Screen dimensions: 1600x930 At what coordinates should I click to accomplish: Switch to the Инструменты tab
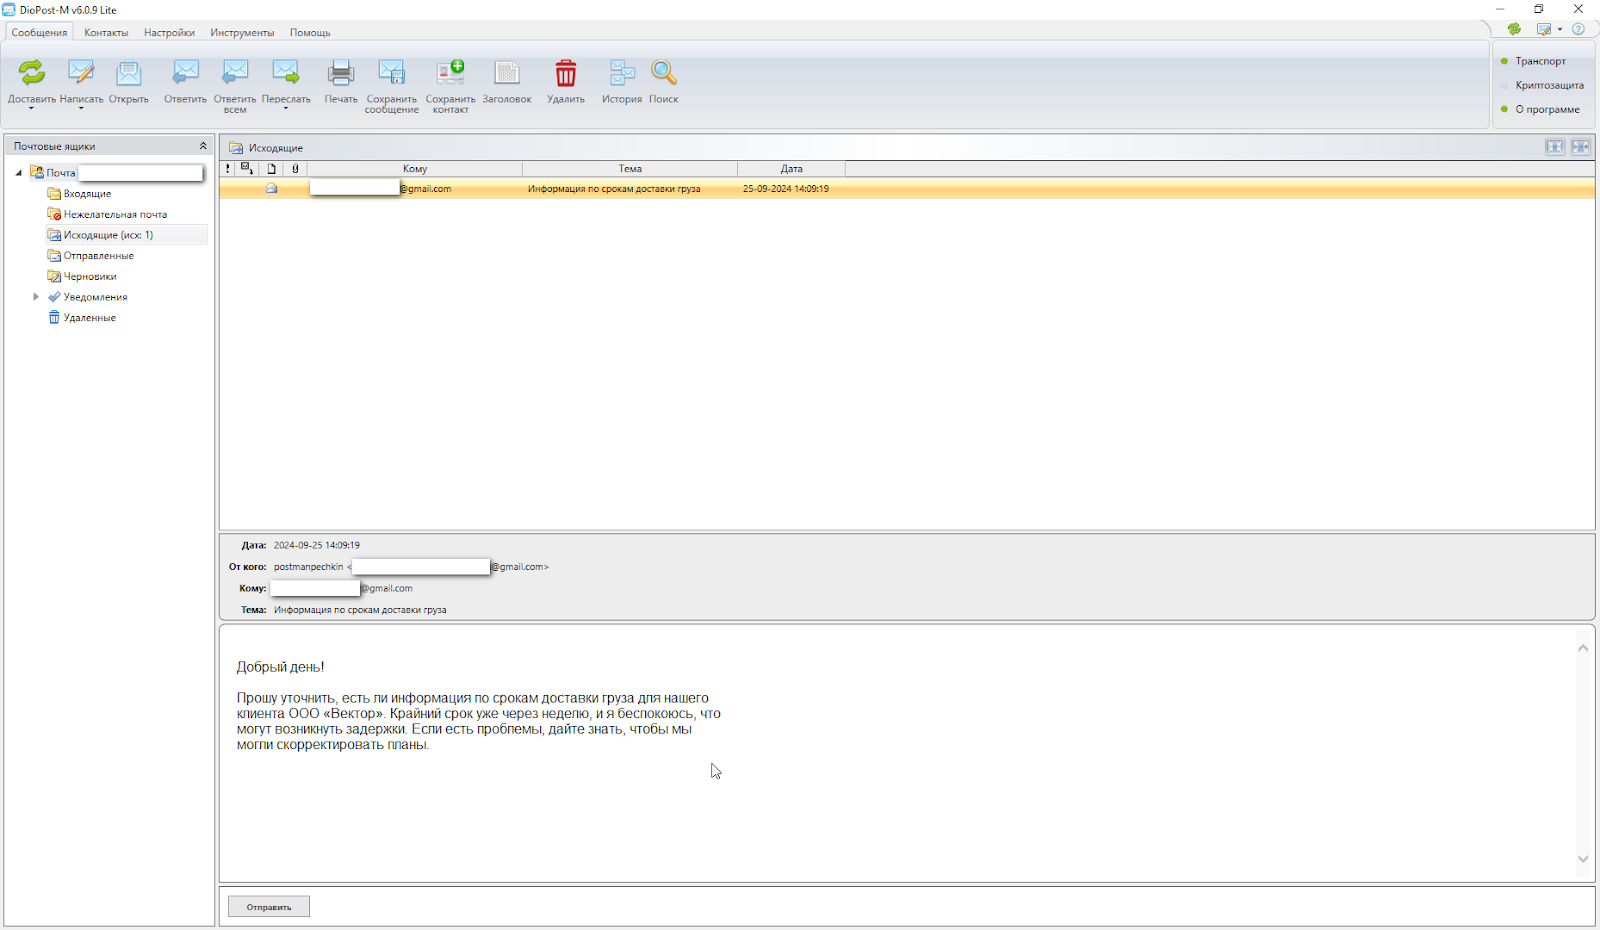pos(242,33)
